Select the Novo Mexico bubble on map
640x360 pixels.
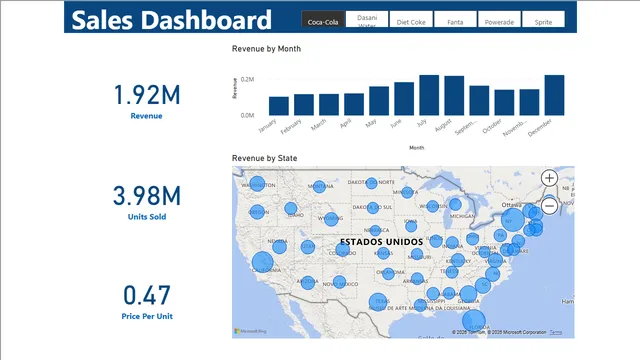(x=340, y=282)
